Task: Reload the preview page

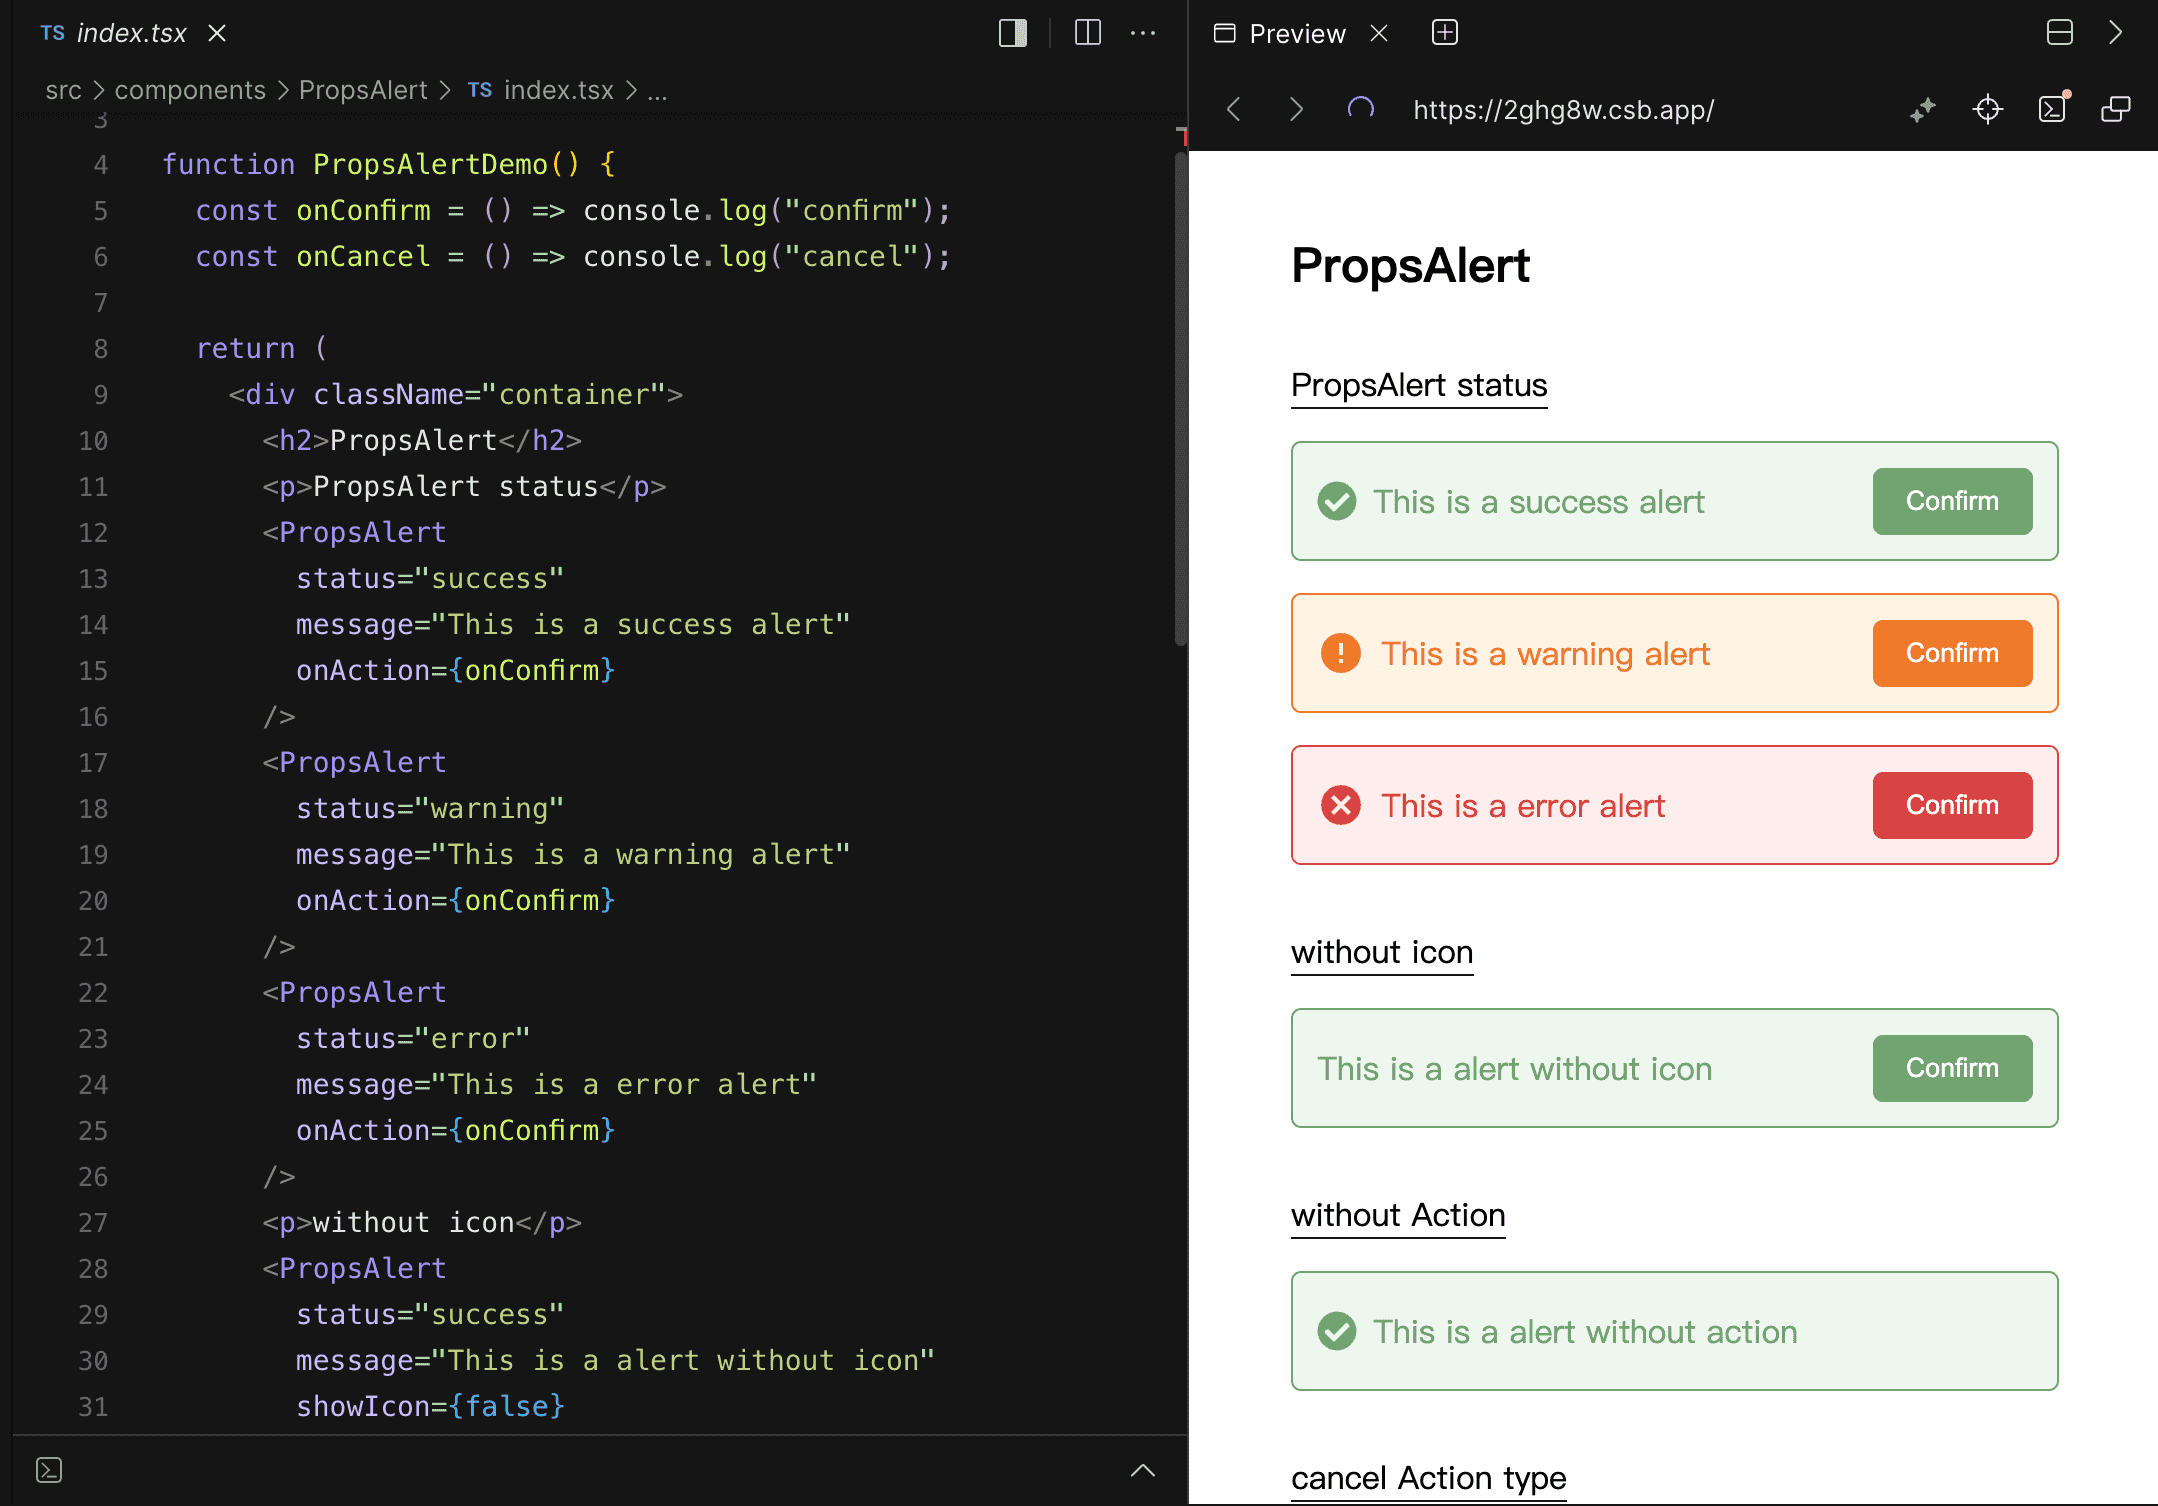Action: pyautogui.click(x=1360, y=108)
